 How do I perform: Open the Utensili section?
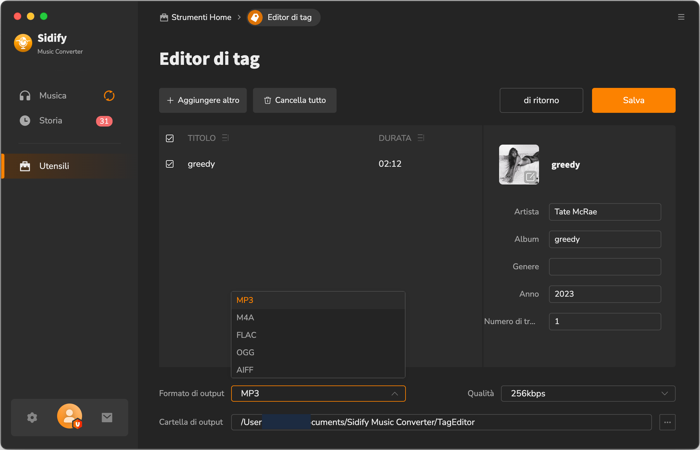(66, 166)
